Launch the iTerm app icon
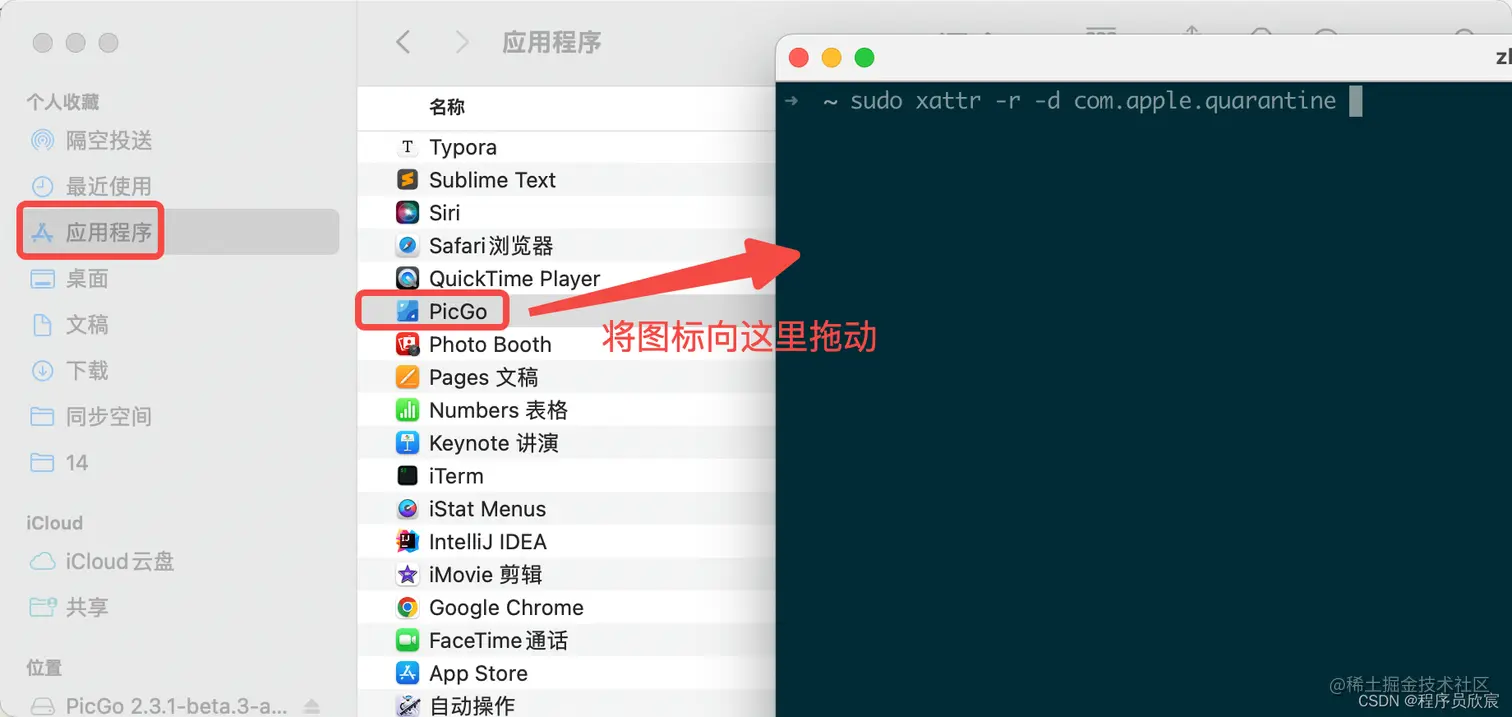The width and height of the screenshot is (1512, 717). pos(407,475)
